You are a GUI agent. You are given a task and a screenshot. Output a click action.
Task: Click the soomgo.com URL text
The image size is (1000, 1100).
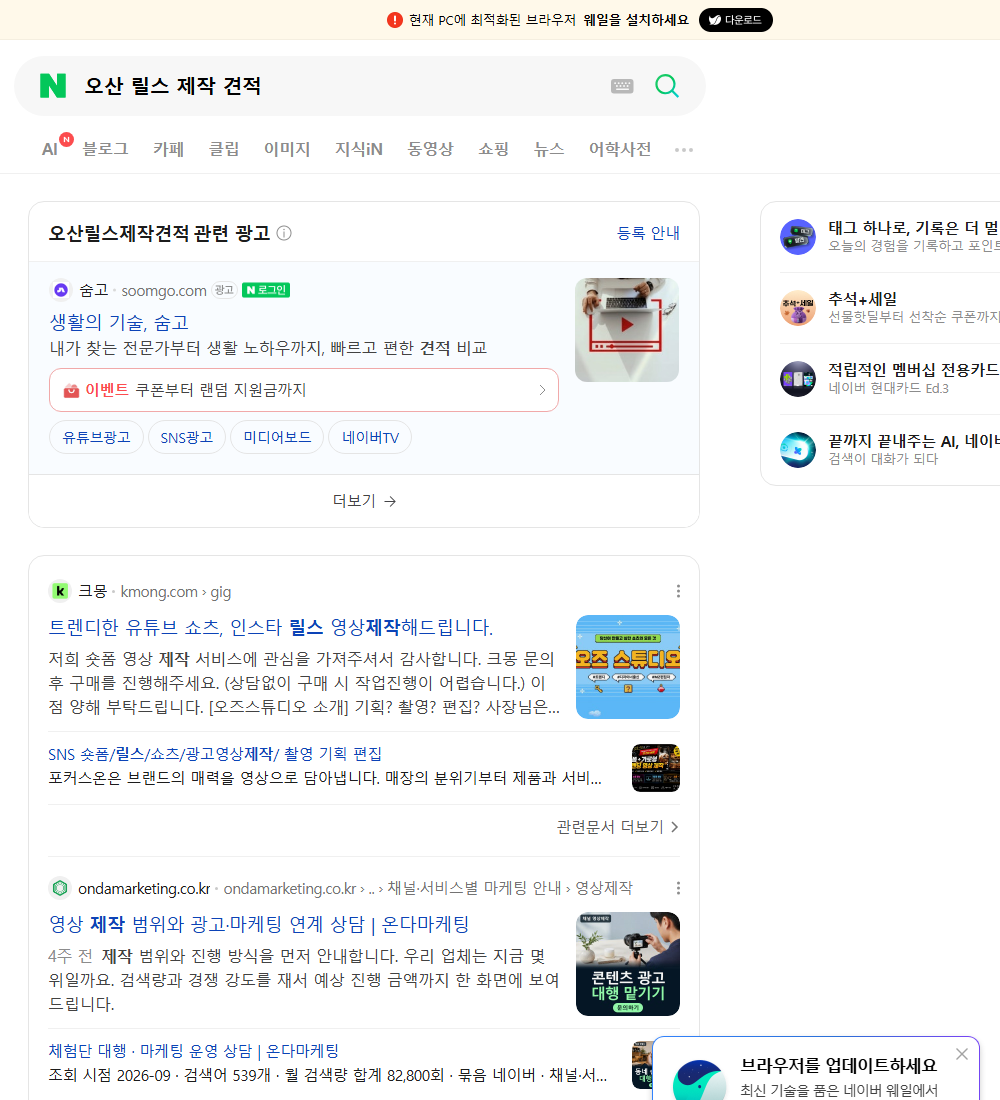(x=164, y=290)
